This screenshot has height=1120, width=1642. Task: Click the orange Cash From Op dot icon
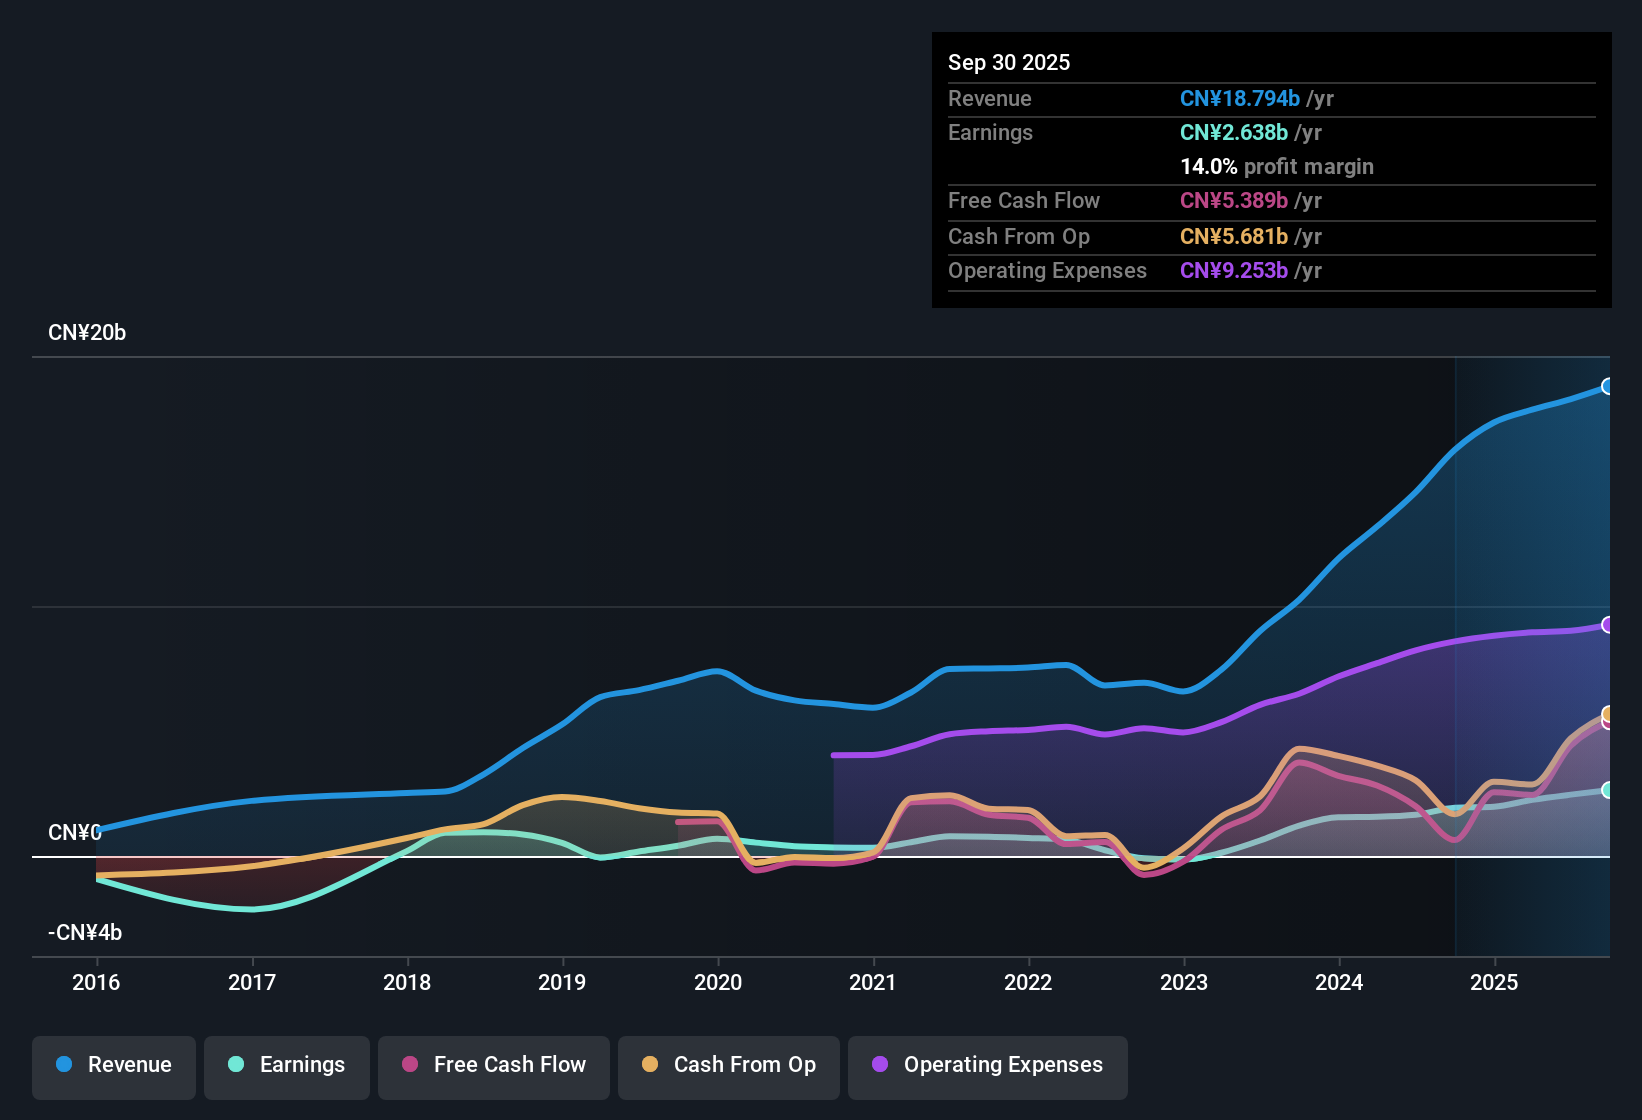650,1065
